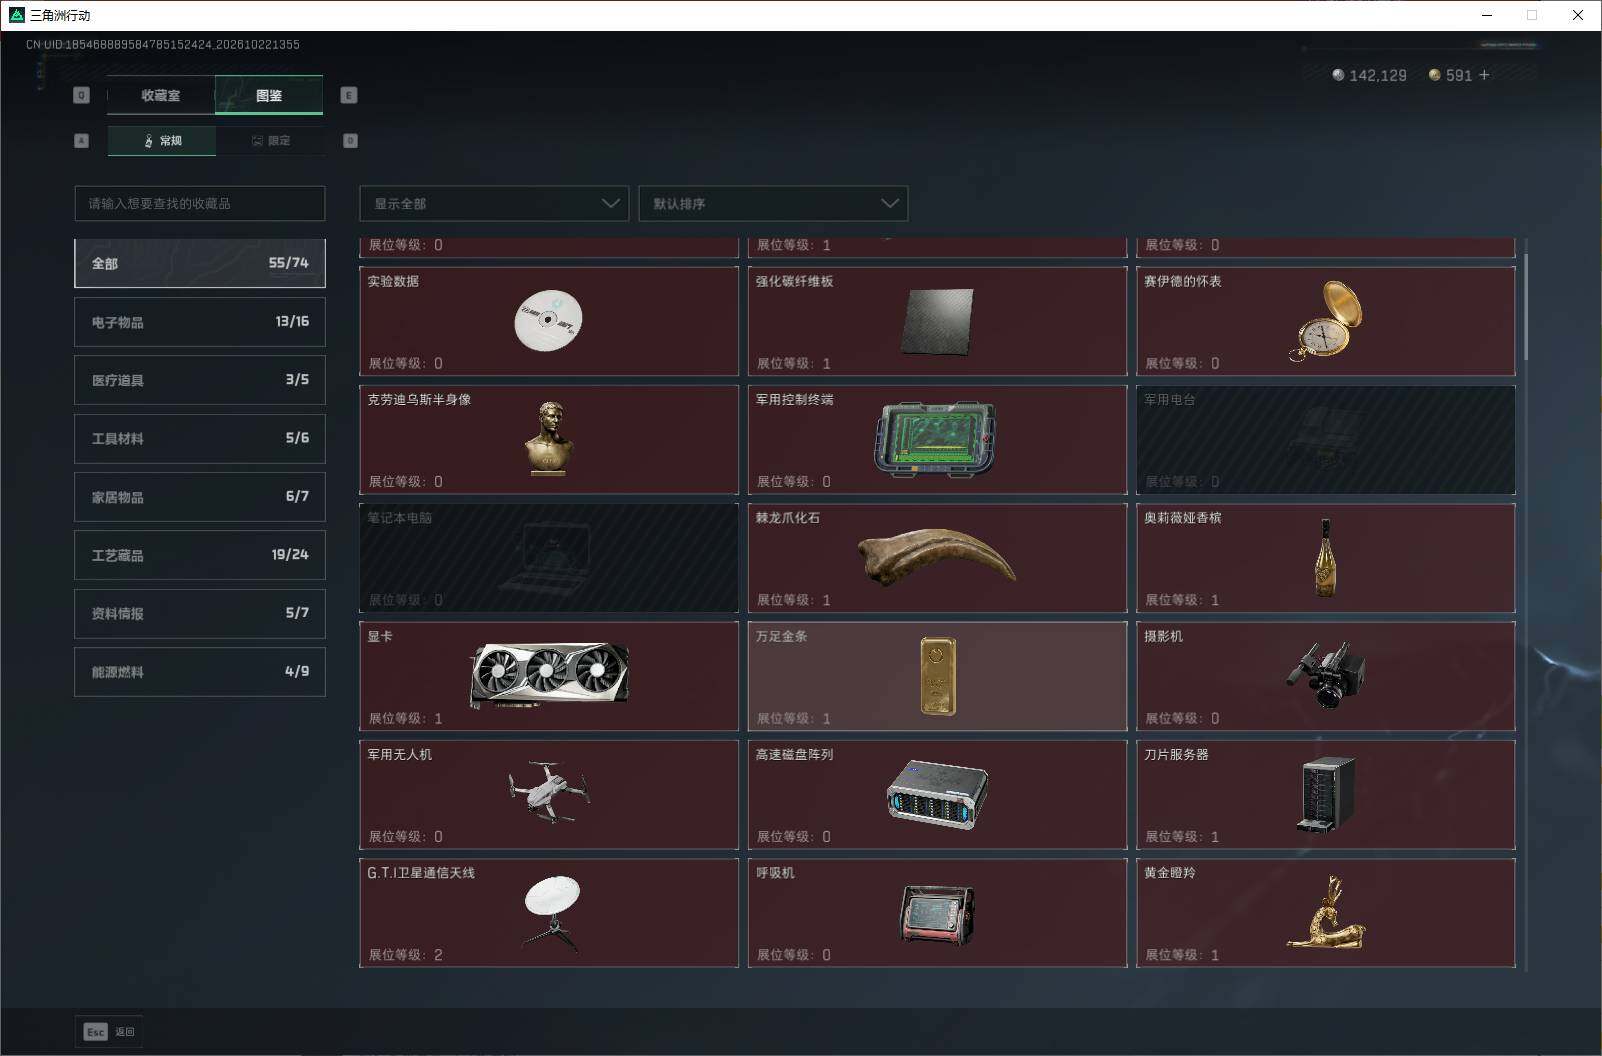
Task: Switch to the 图鉴 tab
Action: coord(269,95)
